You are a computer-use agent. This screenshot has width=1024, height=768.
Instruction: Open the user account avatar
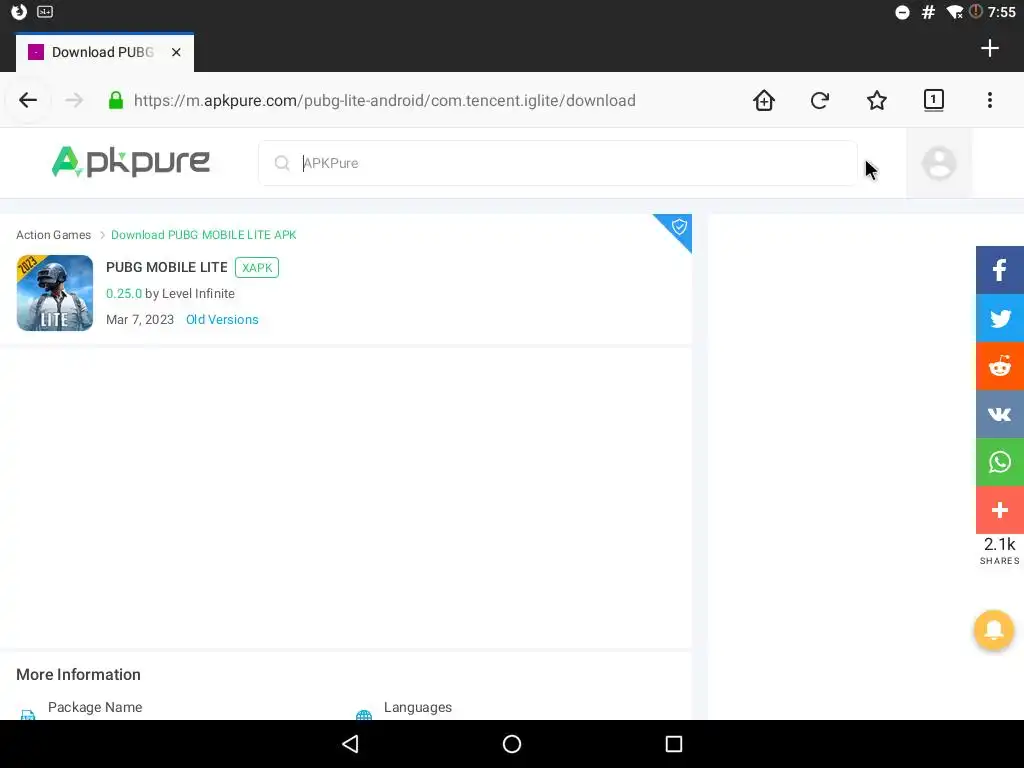[938, 163]
